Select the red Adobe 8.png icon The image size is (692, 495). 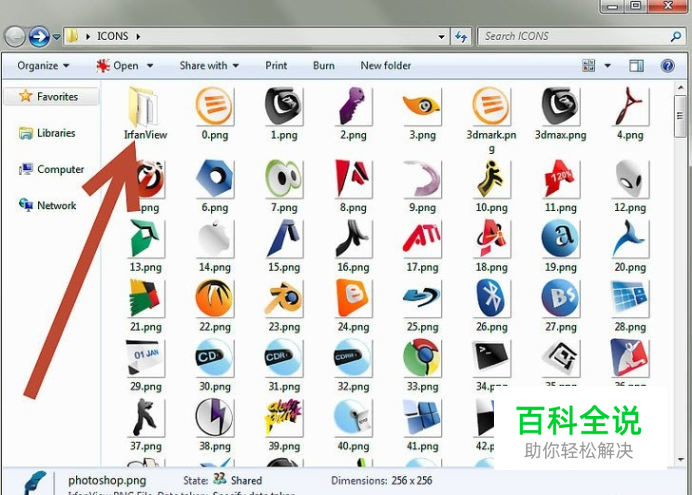pos(353,178)
